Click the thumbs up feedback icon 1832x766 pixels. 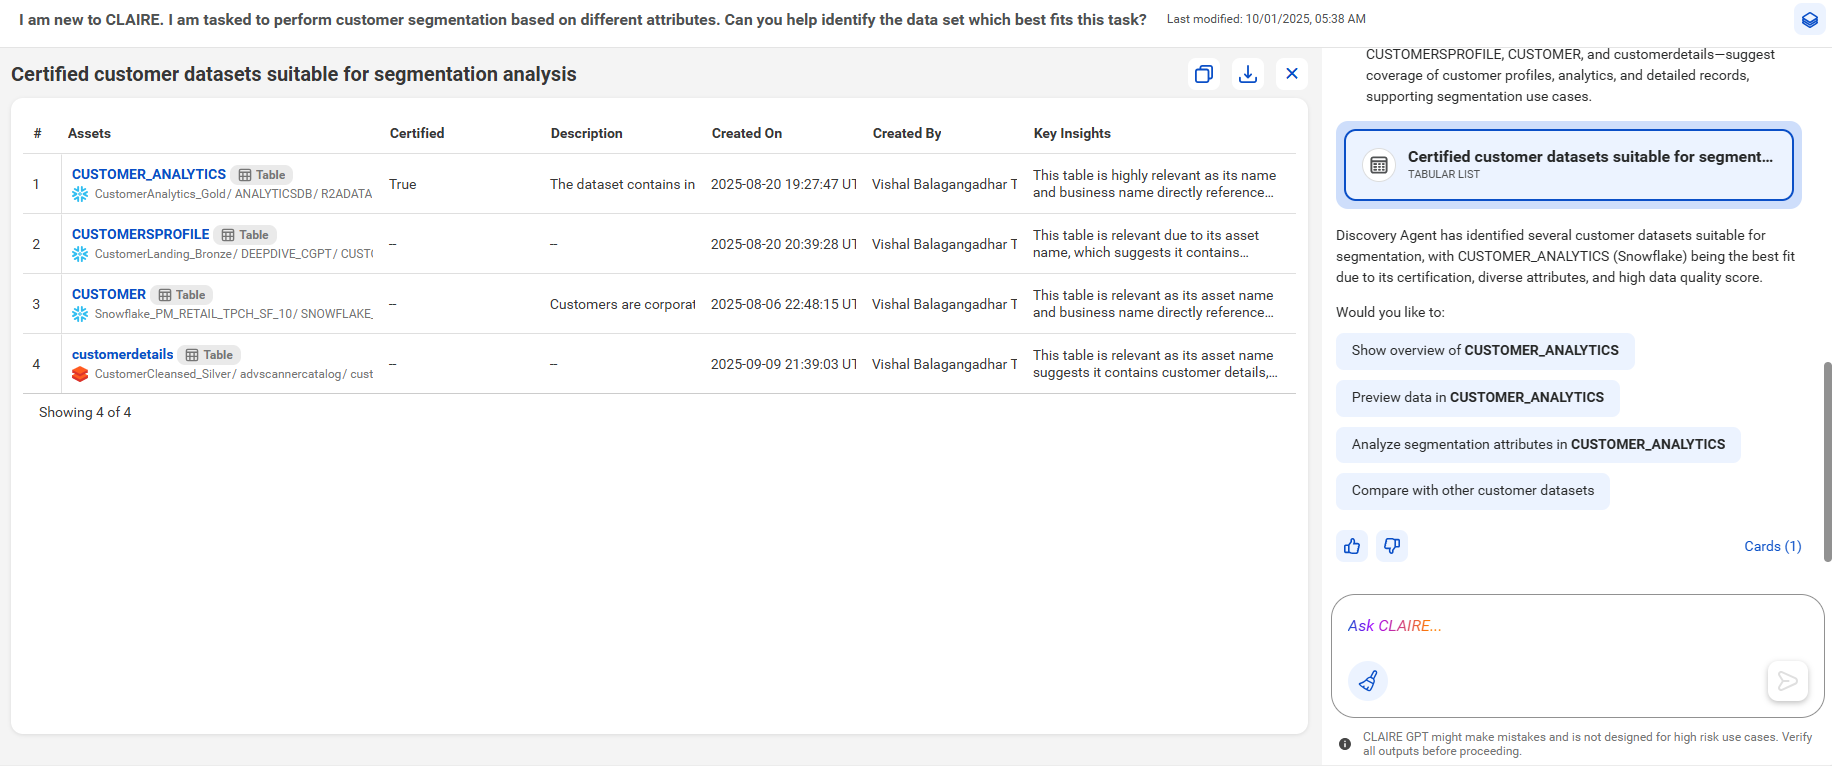(1352, 546)
